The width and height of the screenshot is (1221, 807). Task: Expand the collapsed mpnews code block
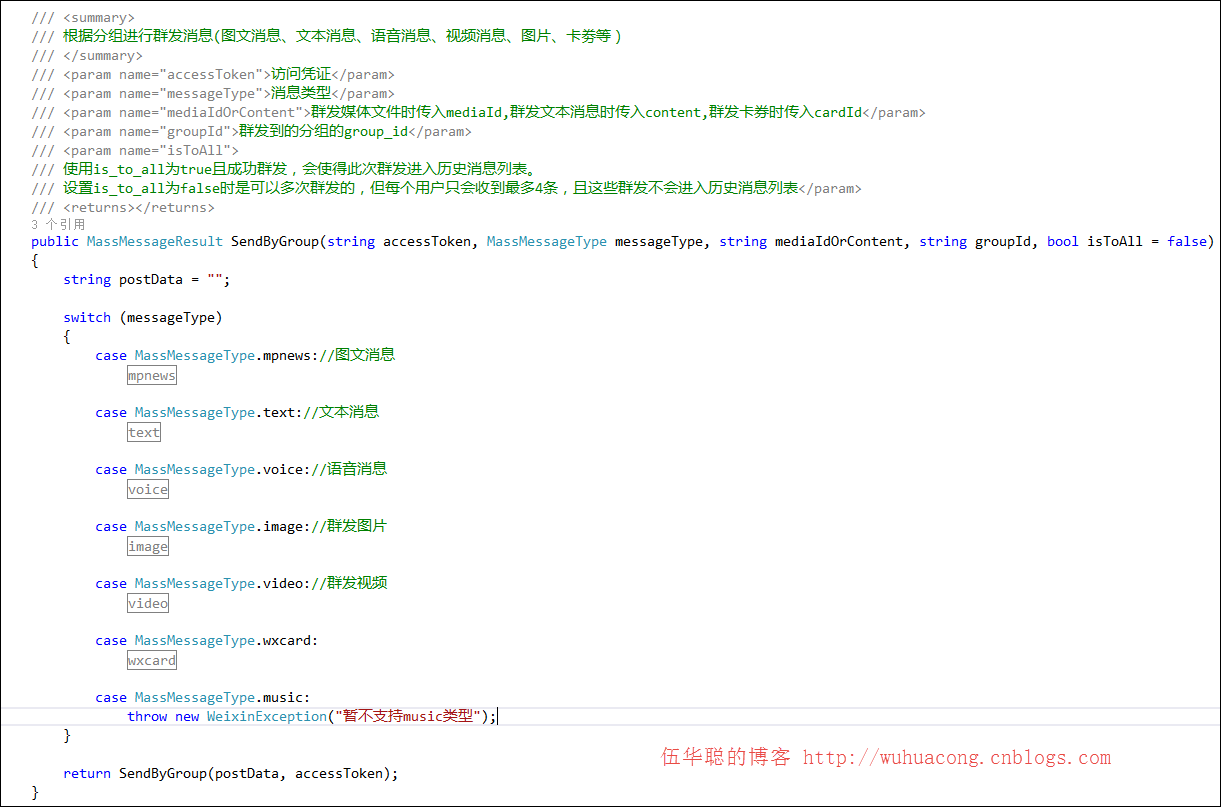click(x=152, y=375)
